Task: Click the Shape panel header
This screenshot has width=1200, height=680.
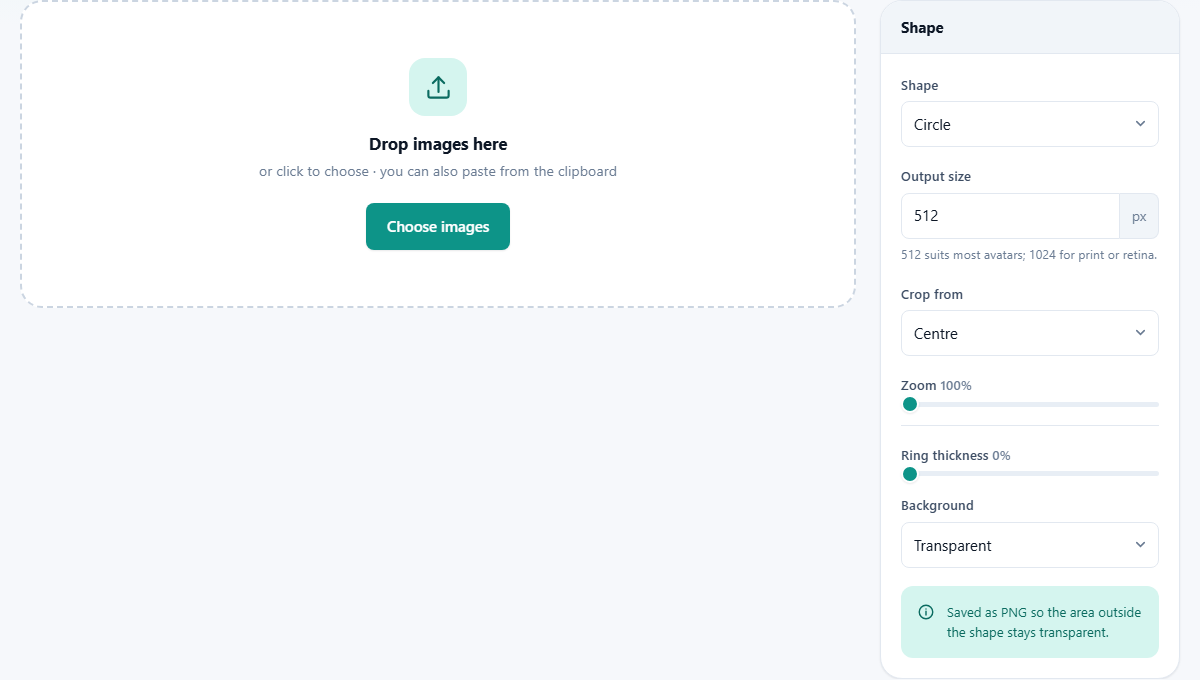Action: point(1030,28)
